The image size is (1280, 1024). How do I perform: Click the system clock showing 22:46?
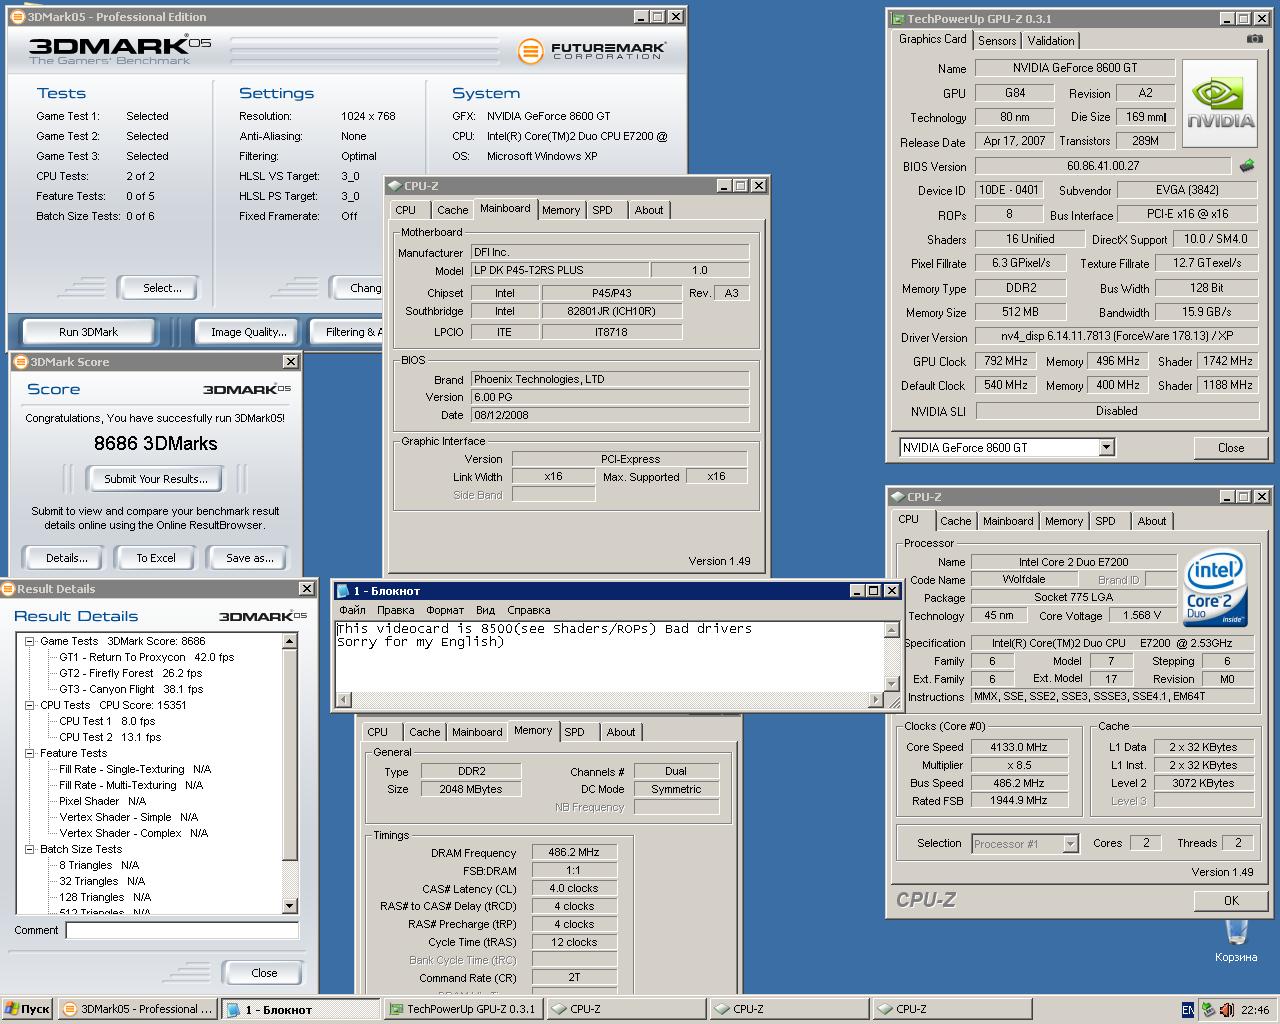tap(1255, 1010)
